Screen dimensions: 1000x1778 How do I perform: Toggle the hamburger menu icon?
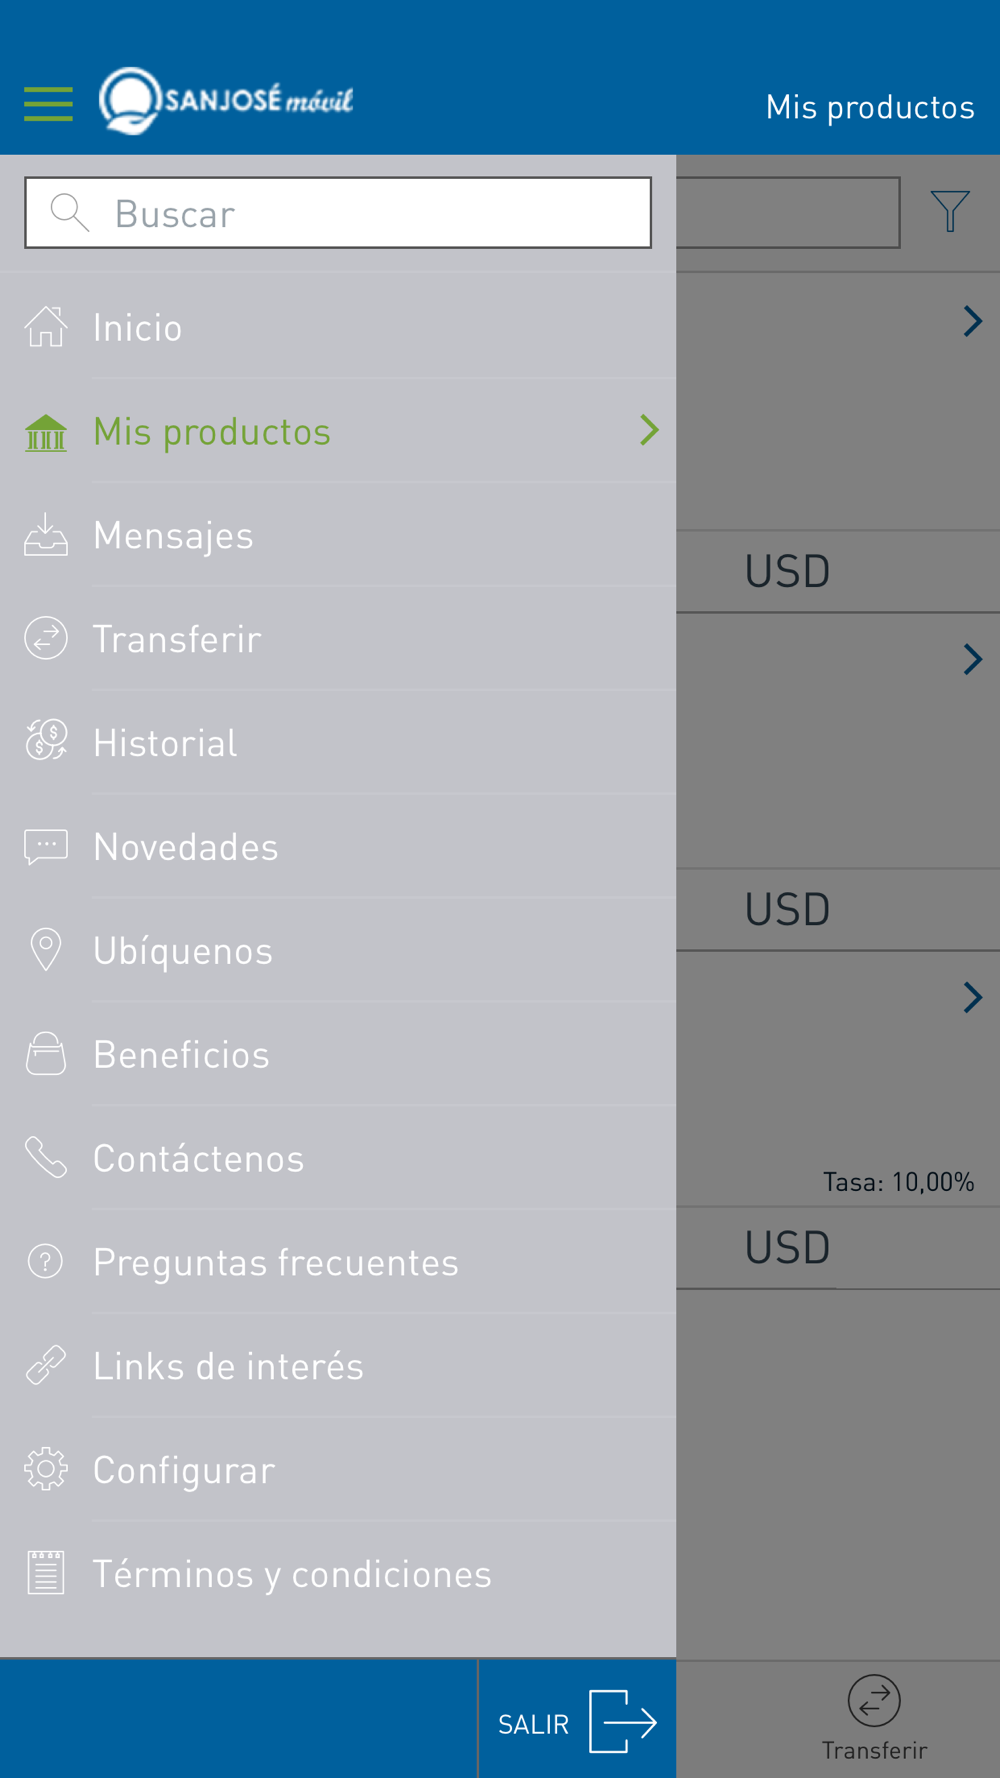click(48, 104)
